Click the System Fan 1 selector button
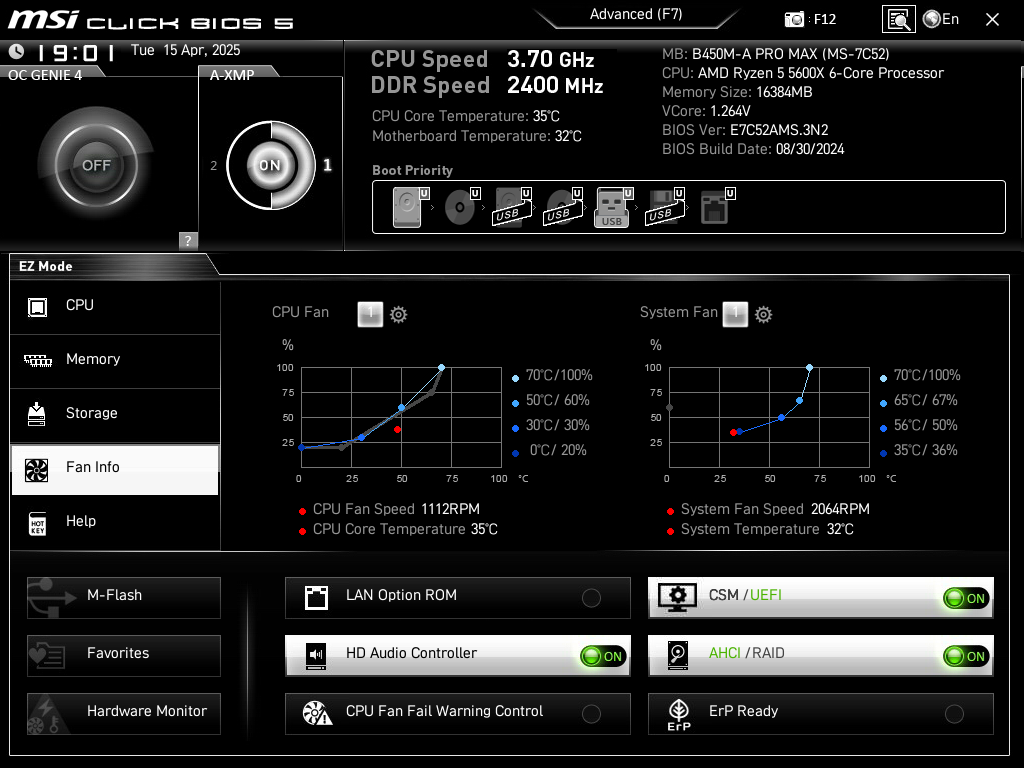This screenshot has height=768, width=1024. point(735,313)
